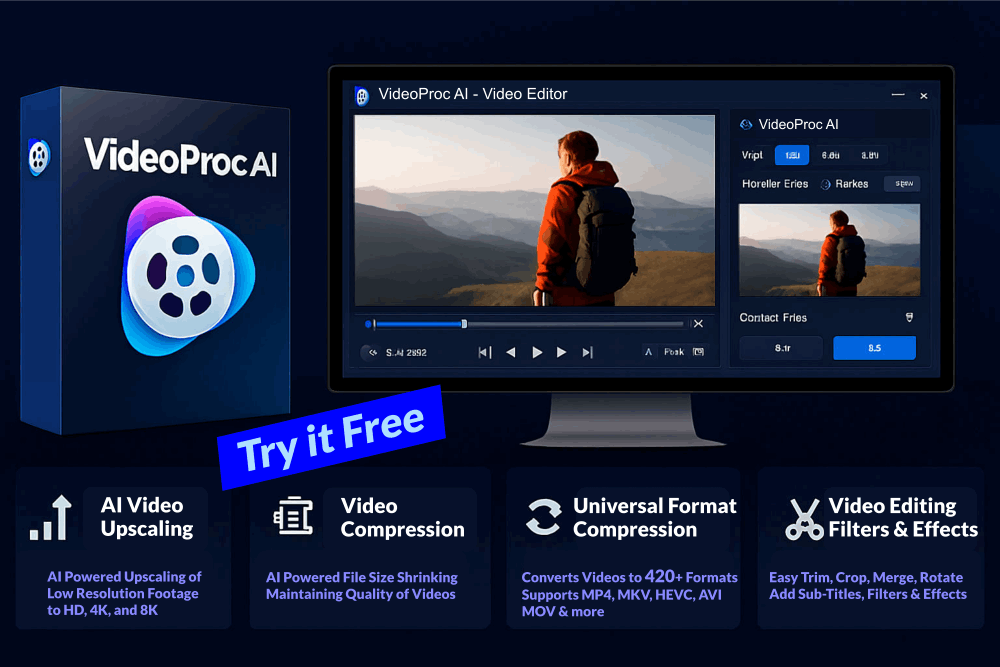Click the small reel icon on the box spine

coord(39,156)
